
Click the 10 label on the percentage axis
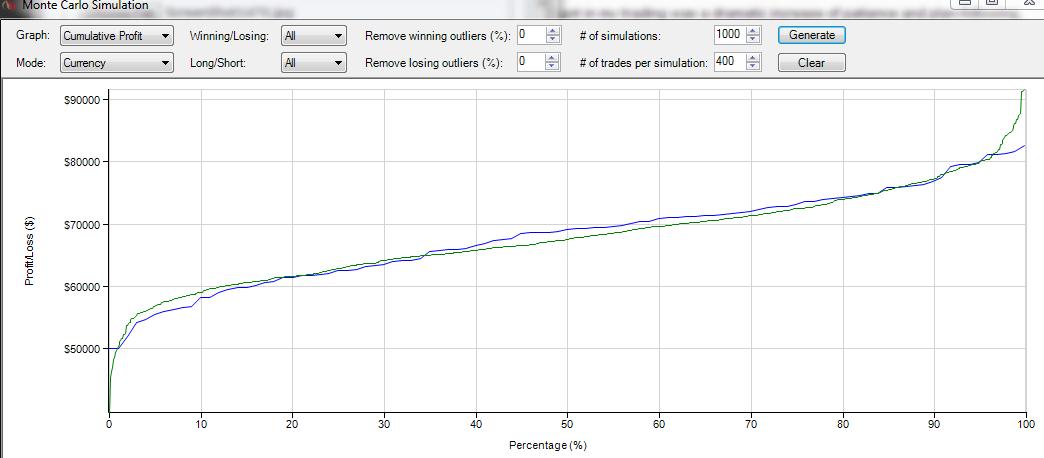200,423
